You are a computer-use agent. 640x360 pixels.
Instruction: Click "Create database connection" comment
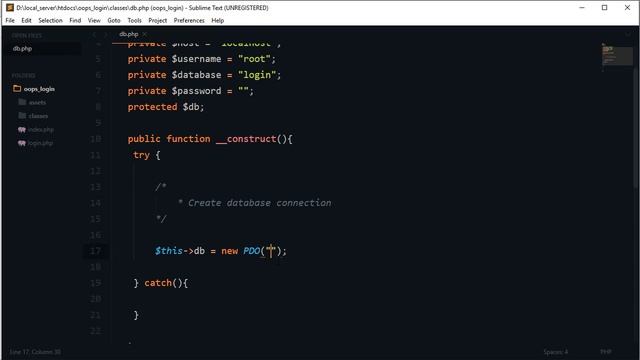[259, 203]
